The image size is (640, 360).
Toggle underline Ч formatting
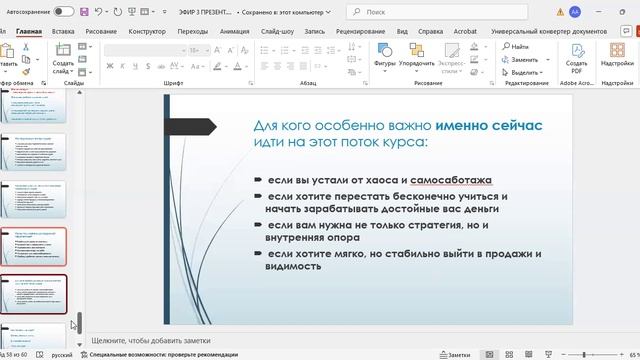[135, 66]
